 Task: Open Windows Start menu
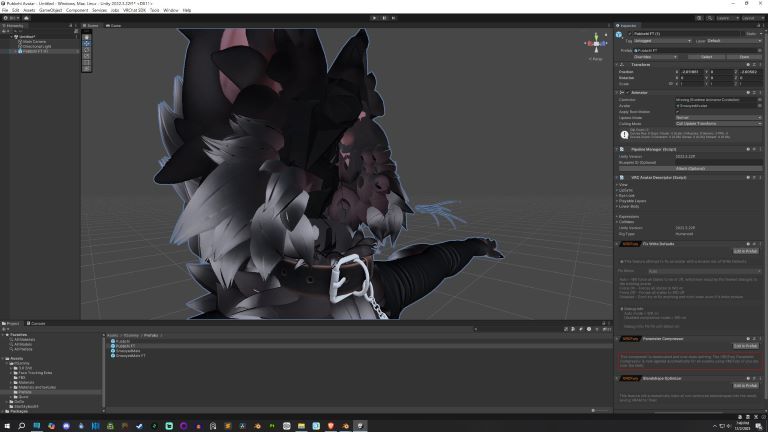point(7,426)
